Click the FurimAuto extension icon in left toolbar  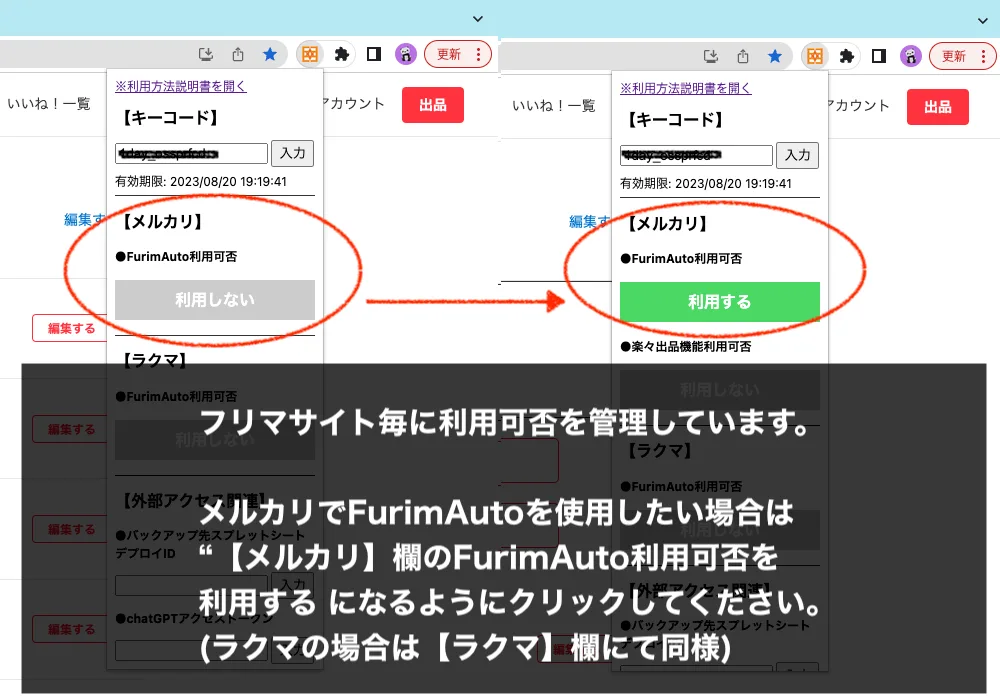click(x=310, y=54)
